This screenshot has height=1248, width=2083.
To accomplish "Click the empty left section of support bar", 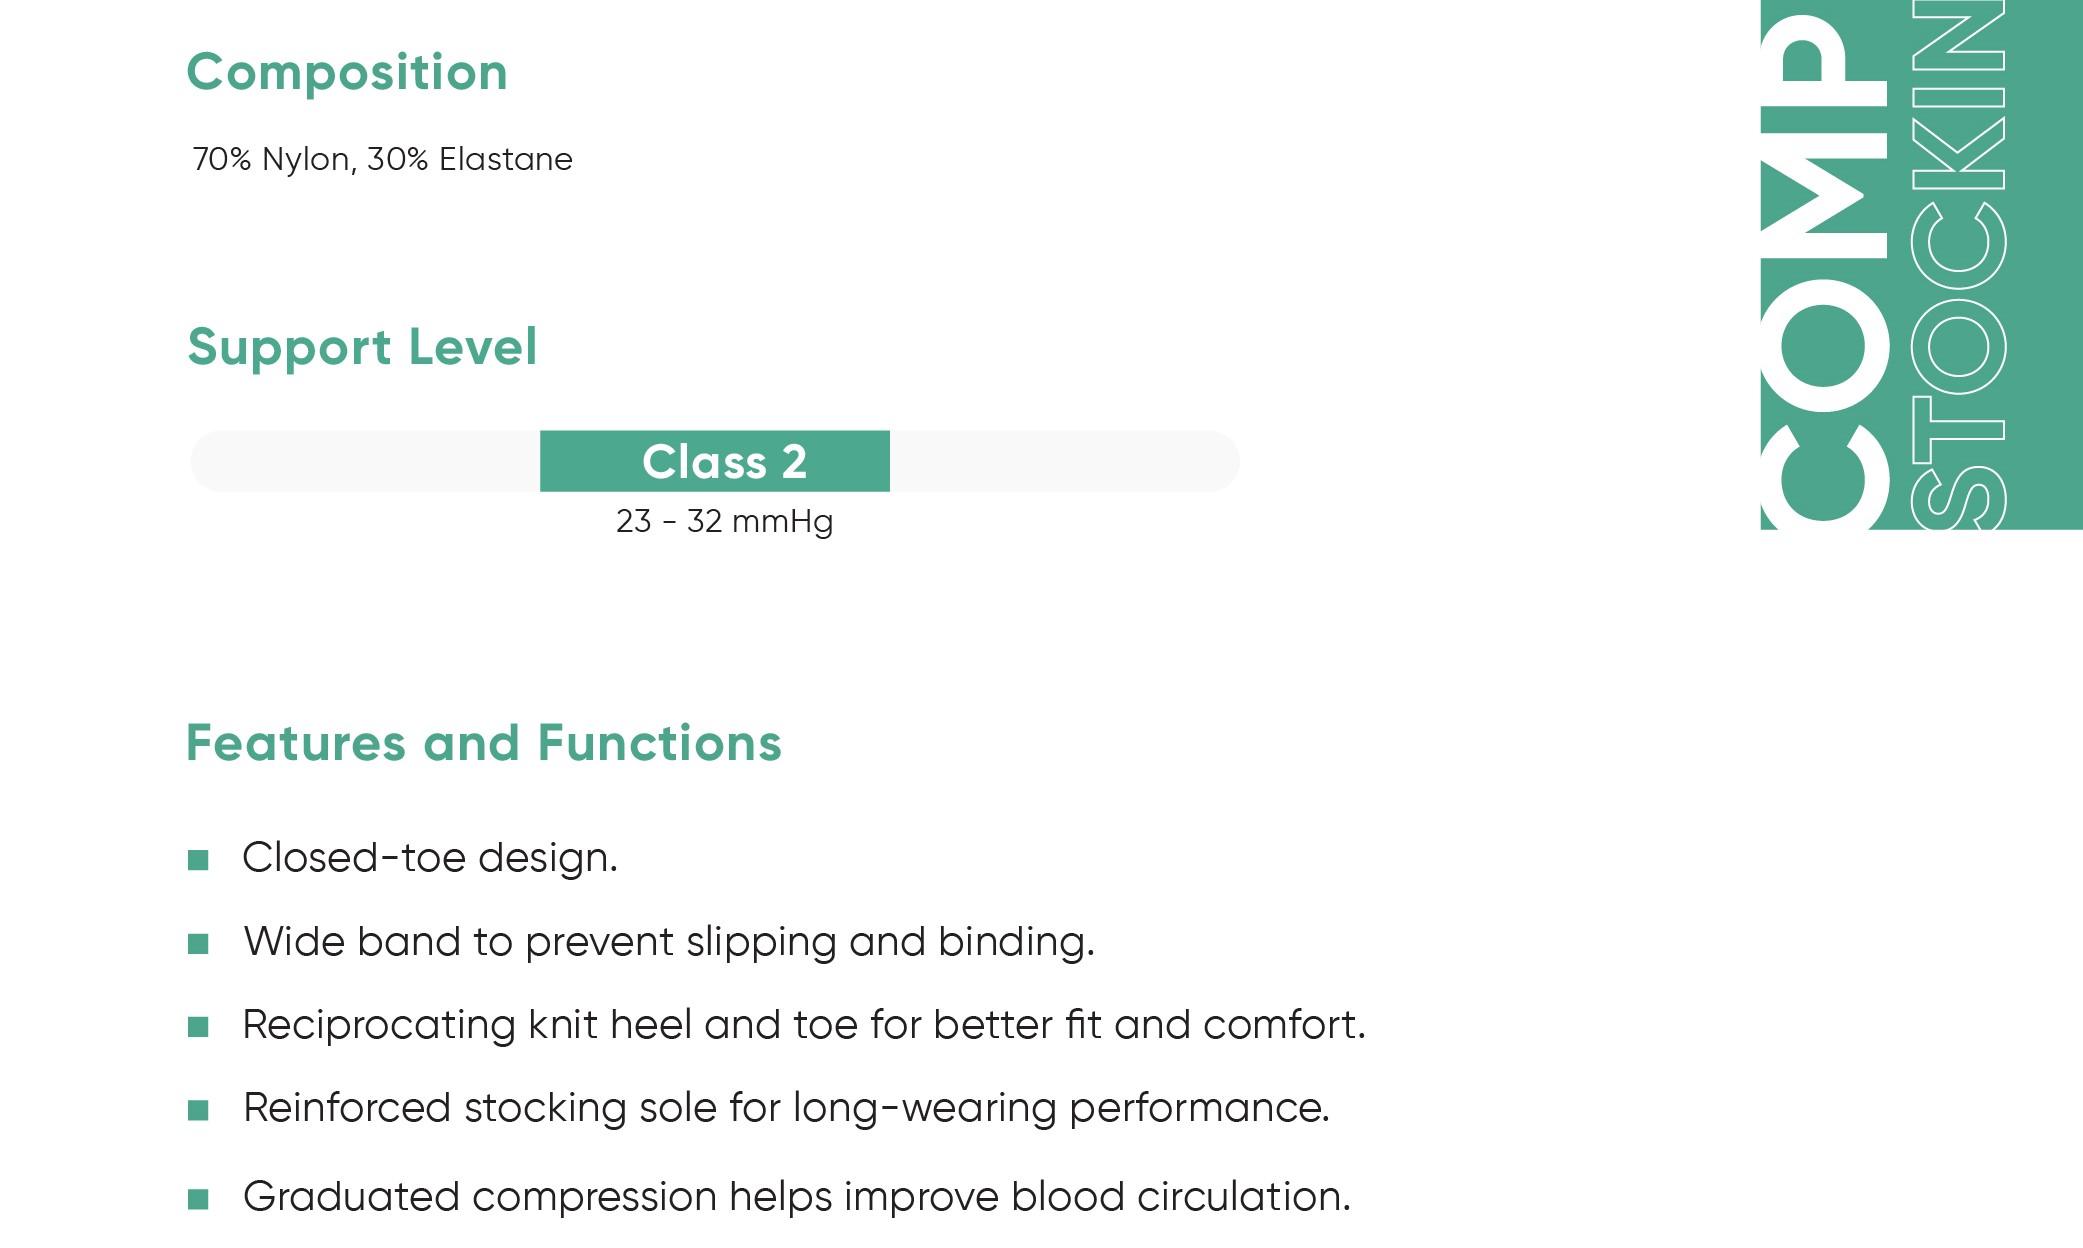I will pos(365,461).
